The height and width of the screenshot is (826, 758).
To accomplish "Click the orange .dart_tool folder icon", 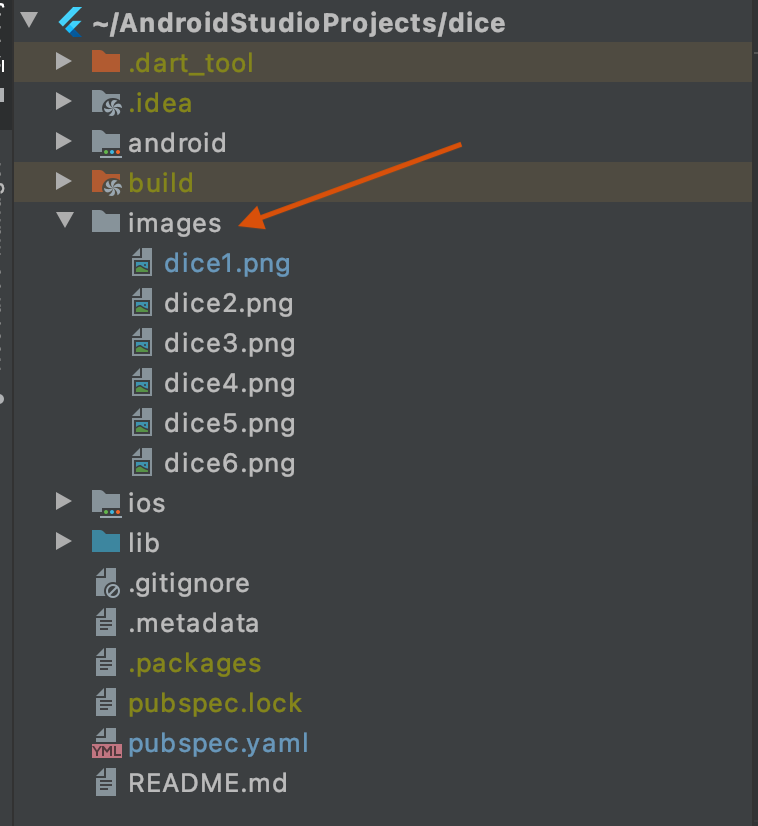I will tap(105, 63).
